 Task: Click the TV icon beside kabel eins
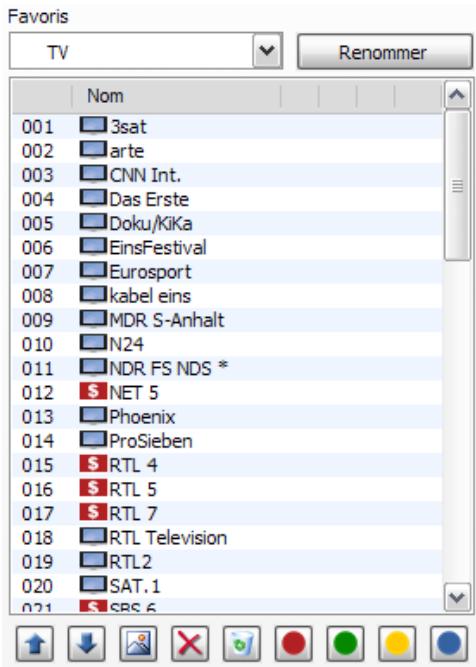click(x=93, y=295)
